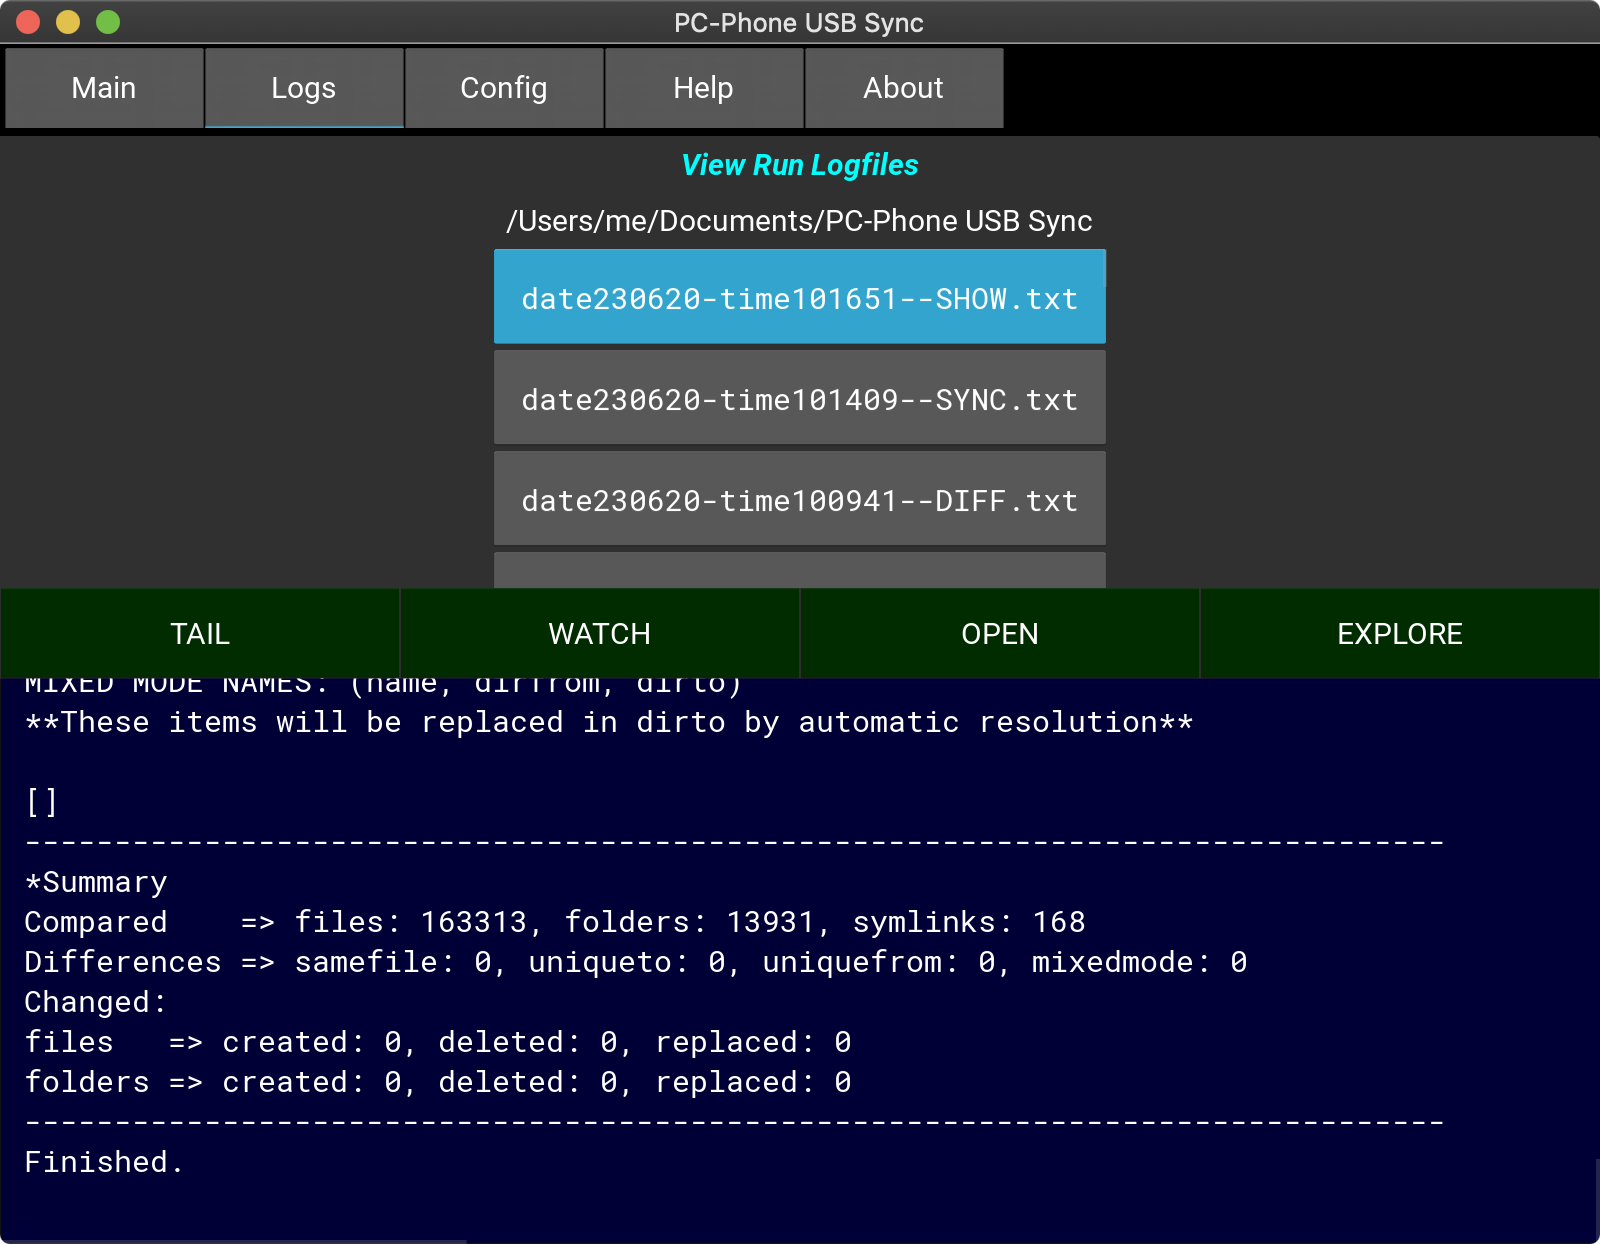The width and height of the screenshot is (1600, 1244).
Task: Click the 'Compared => files: 163313' line
Action: coord(555,922)
